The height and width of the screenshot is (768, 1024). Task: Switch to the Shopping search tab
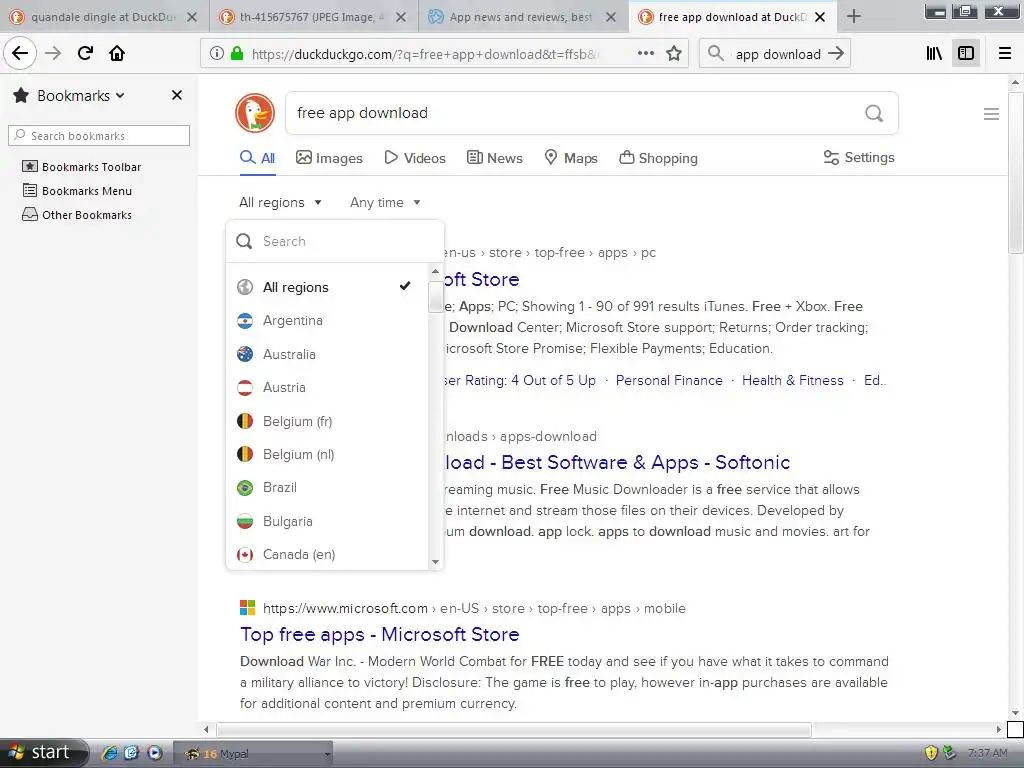click(658, 158)
